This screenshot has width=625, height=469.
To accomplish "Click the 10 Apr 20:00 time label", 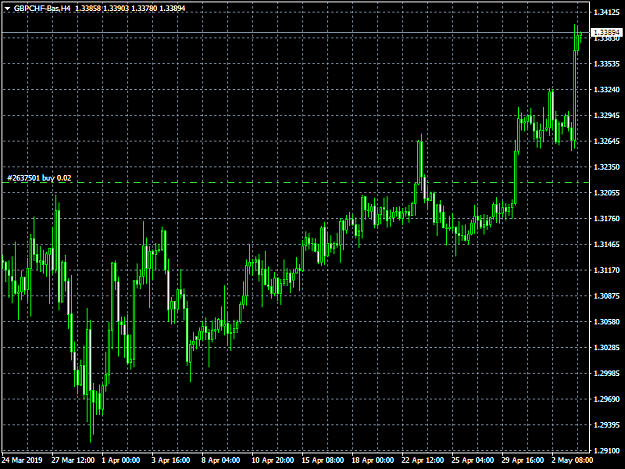I will click(273, 460).
